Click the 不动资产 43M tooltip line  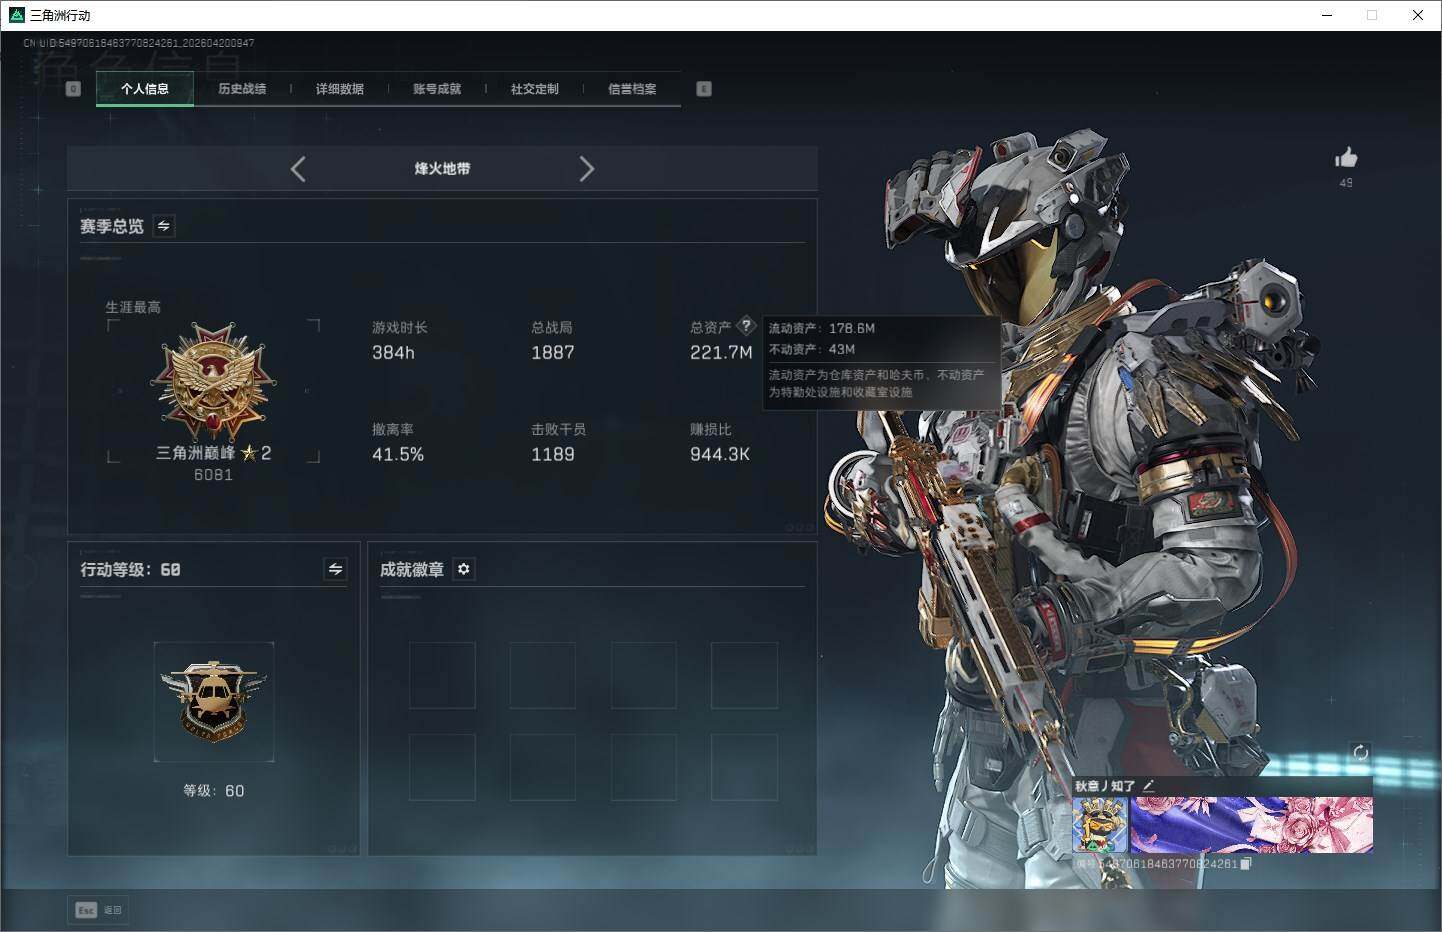point(812,349)
